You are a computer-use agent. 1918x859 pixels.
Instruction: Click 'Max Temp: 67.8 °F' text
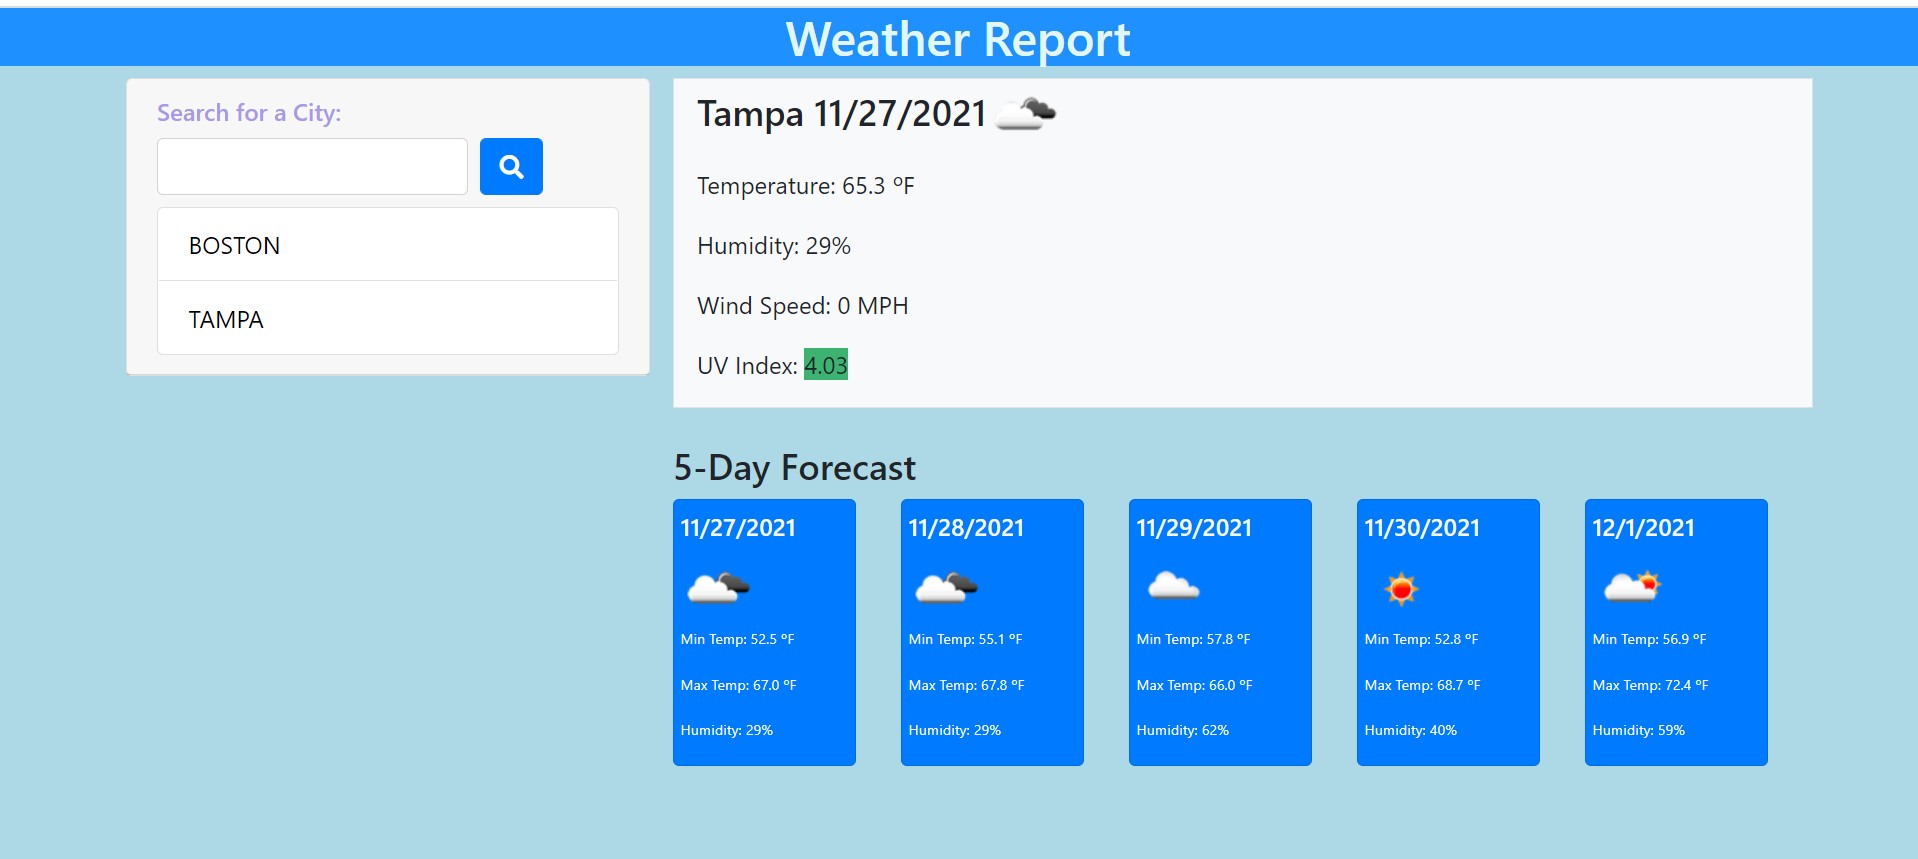[x=966, y=685]
